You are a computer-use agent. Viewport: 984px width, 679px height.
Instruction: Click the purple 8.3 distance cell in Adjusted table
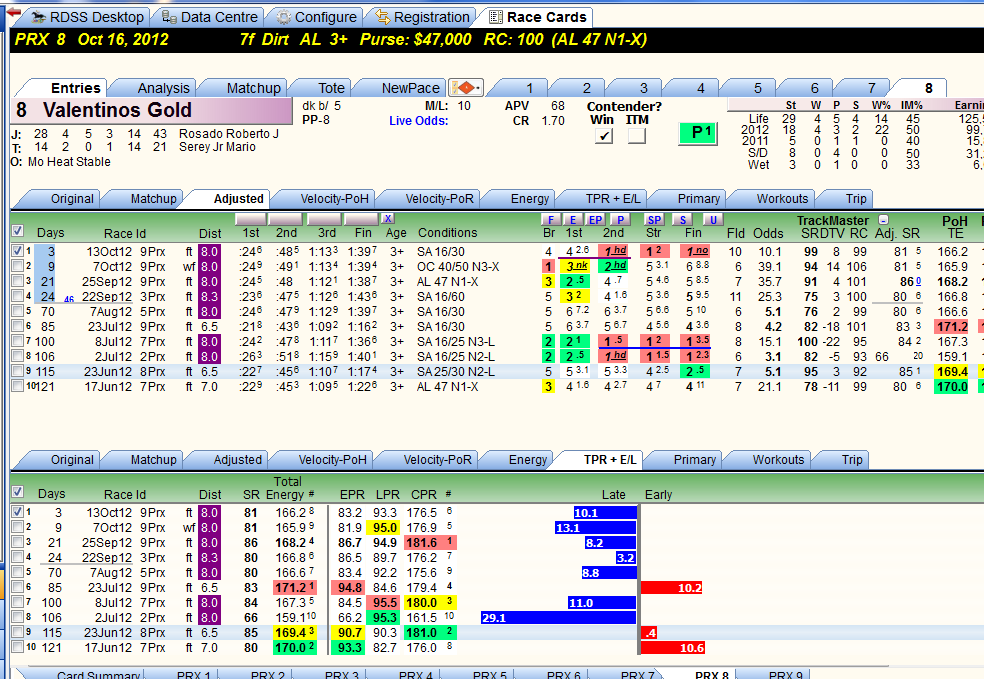click(x=209, y=297)
